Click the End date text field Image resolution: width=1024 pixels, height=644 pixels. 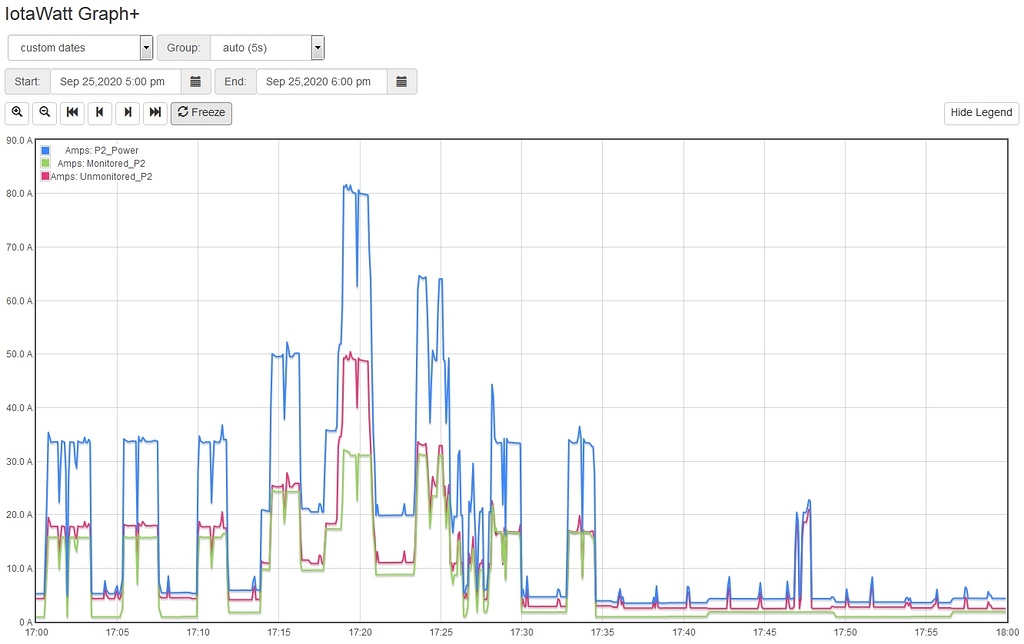(321, 82)
